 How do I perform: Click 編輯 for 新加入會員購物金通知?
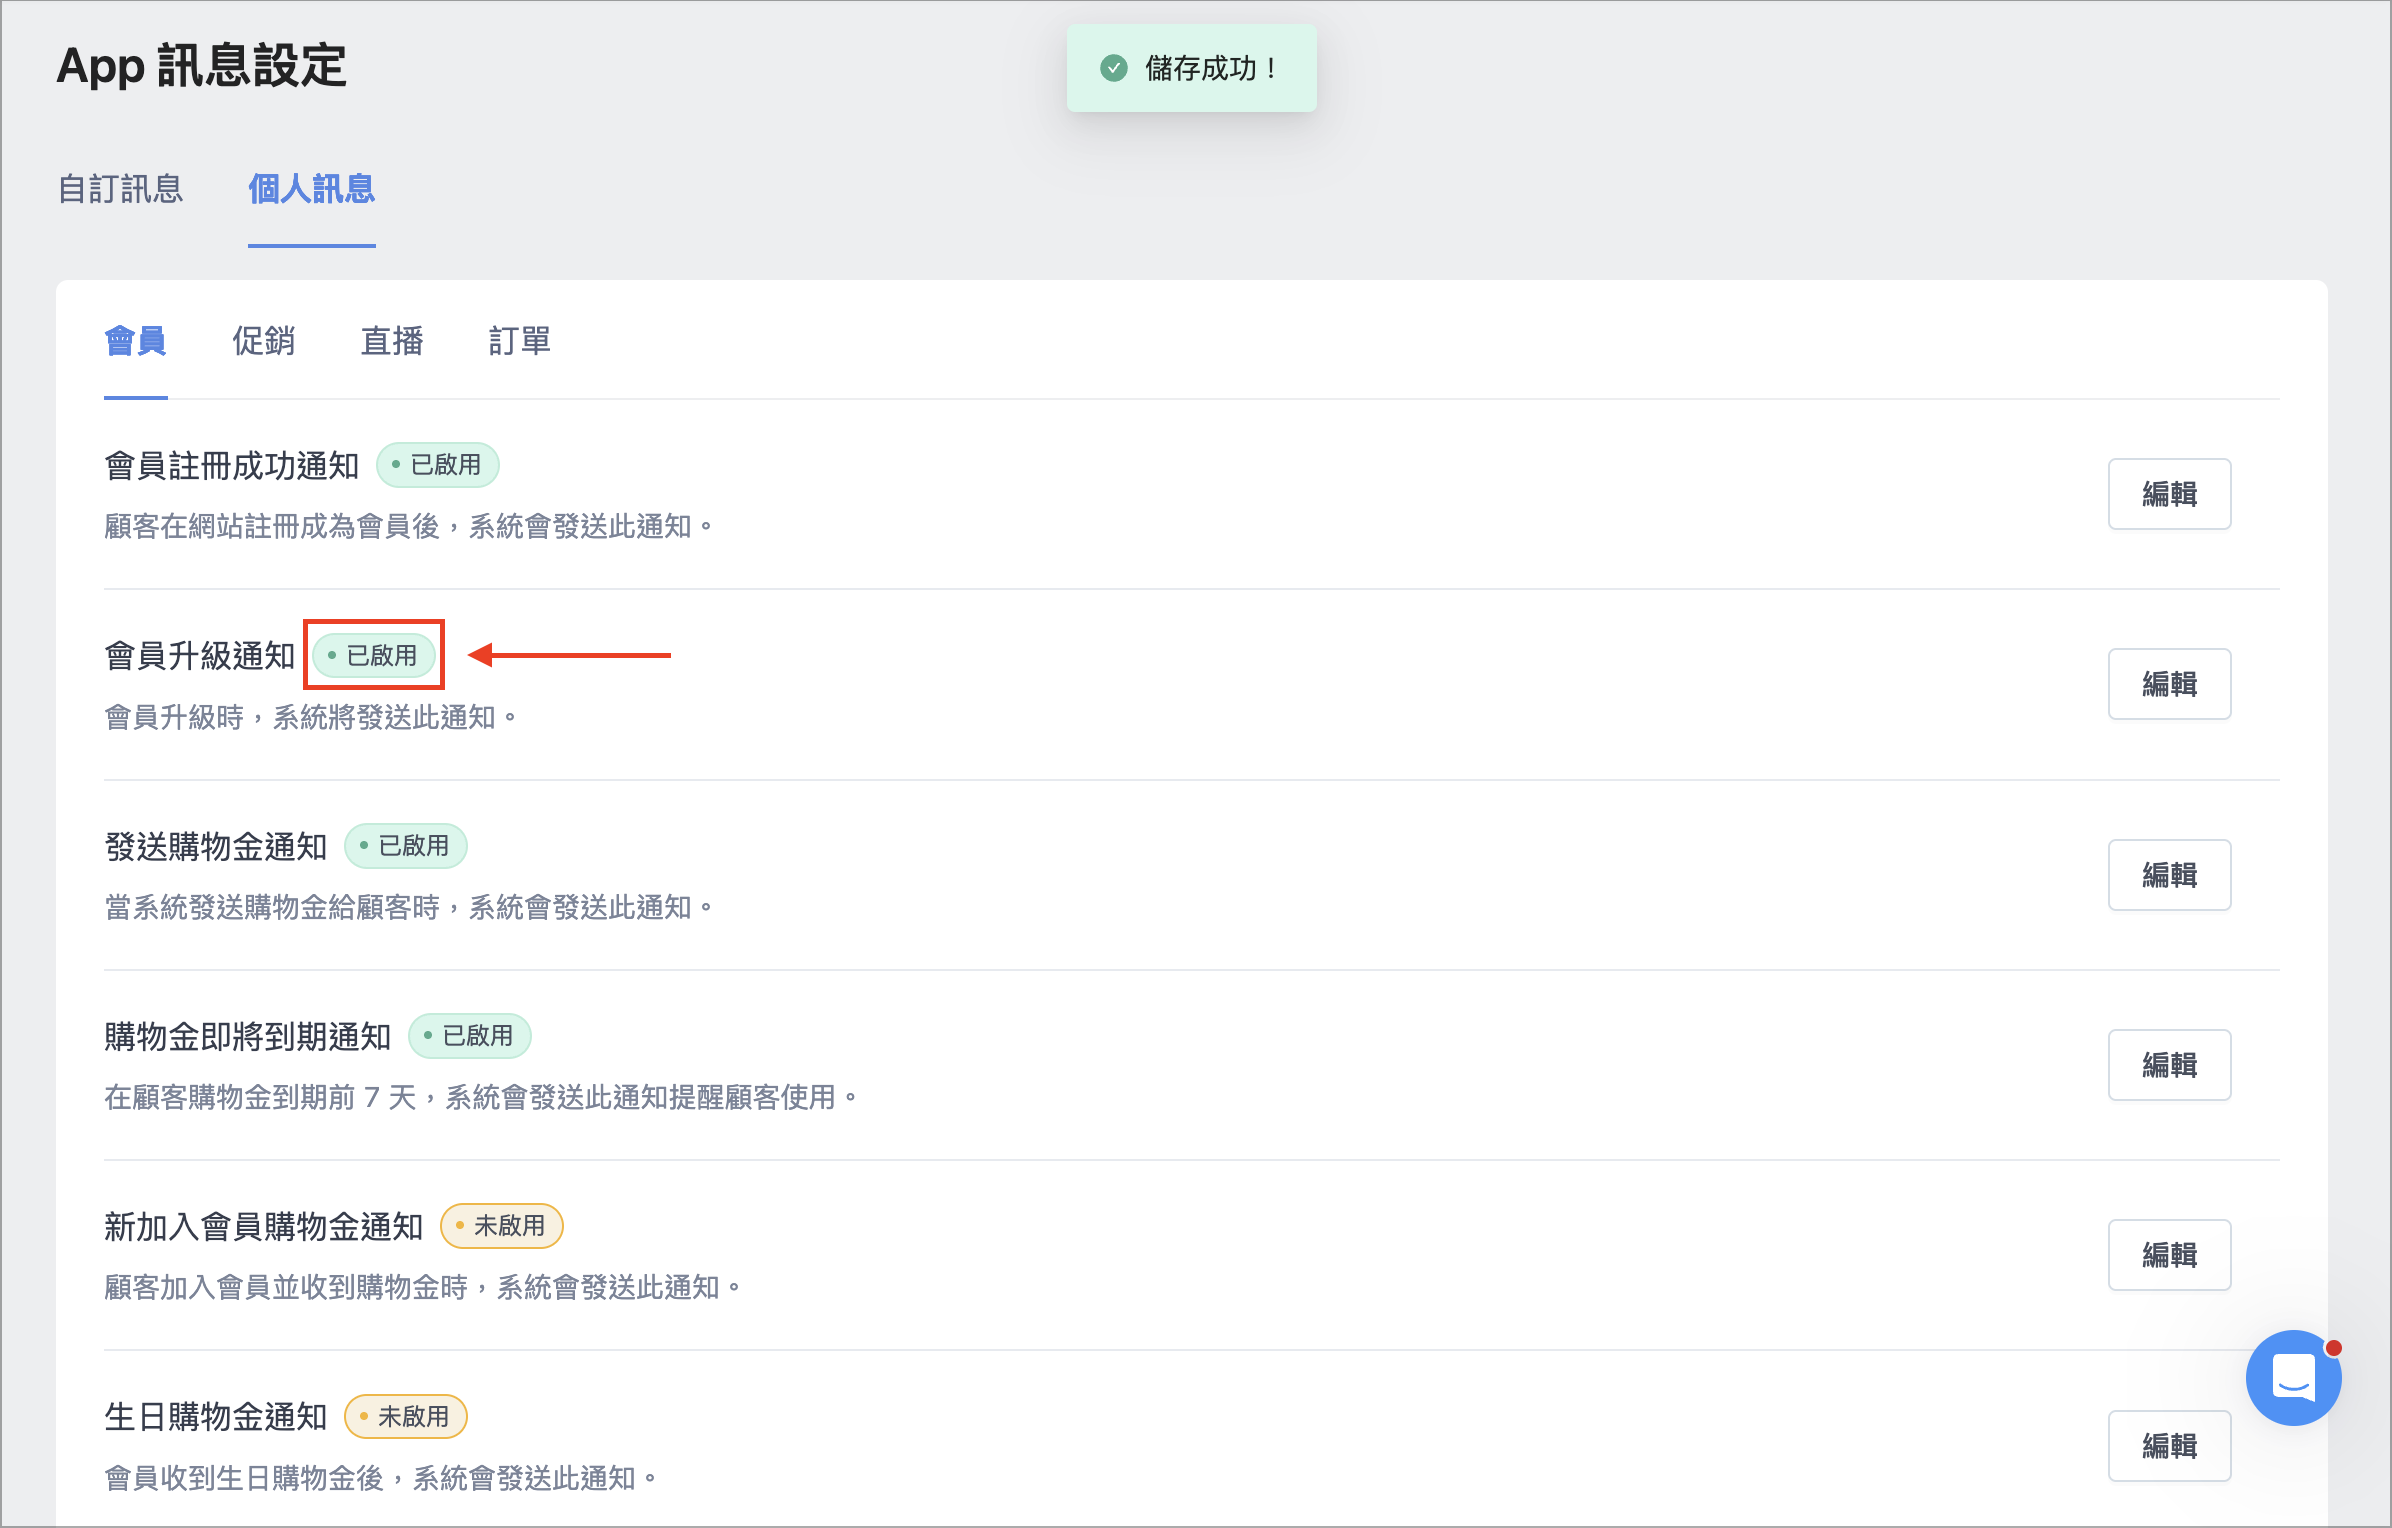tap(2169, 1255)
